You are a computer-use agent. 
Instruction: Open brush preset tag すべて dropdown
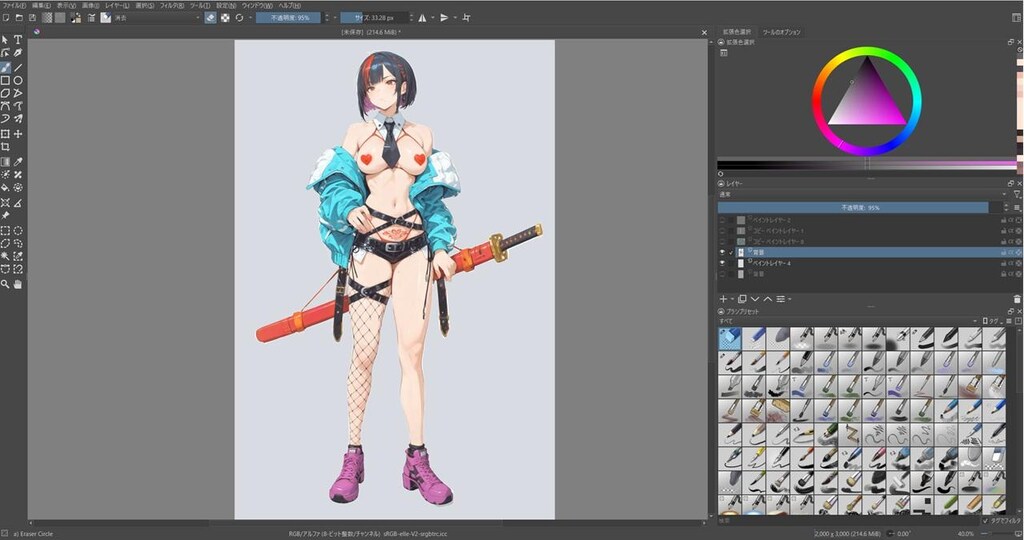point(848,321)
